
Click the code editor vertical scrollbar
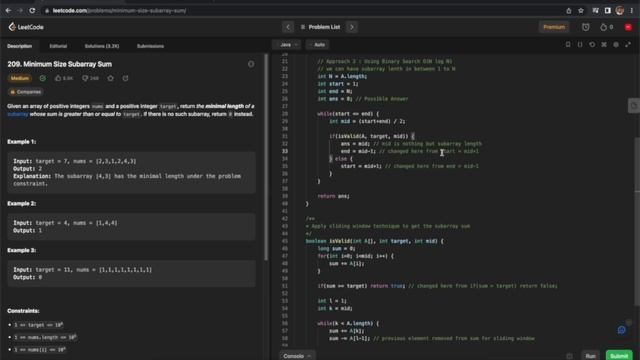pos(638,222)
